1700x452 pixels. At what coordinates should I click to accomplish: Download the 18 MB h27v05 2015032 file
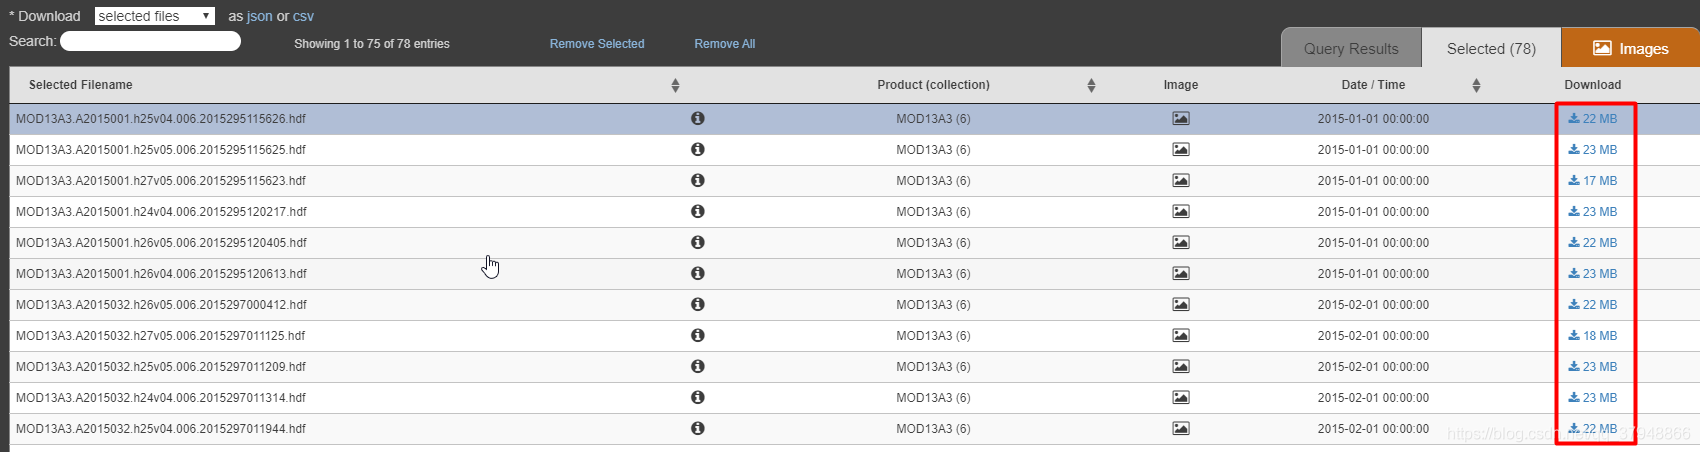1592,336
